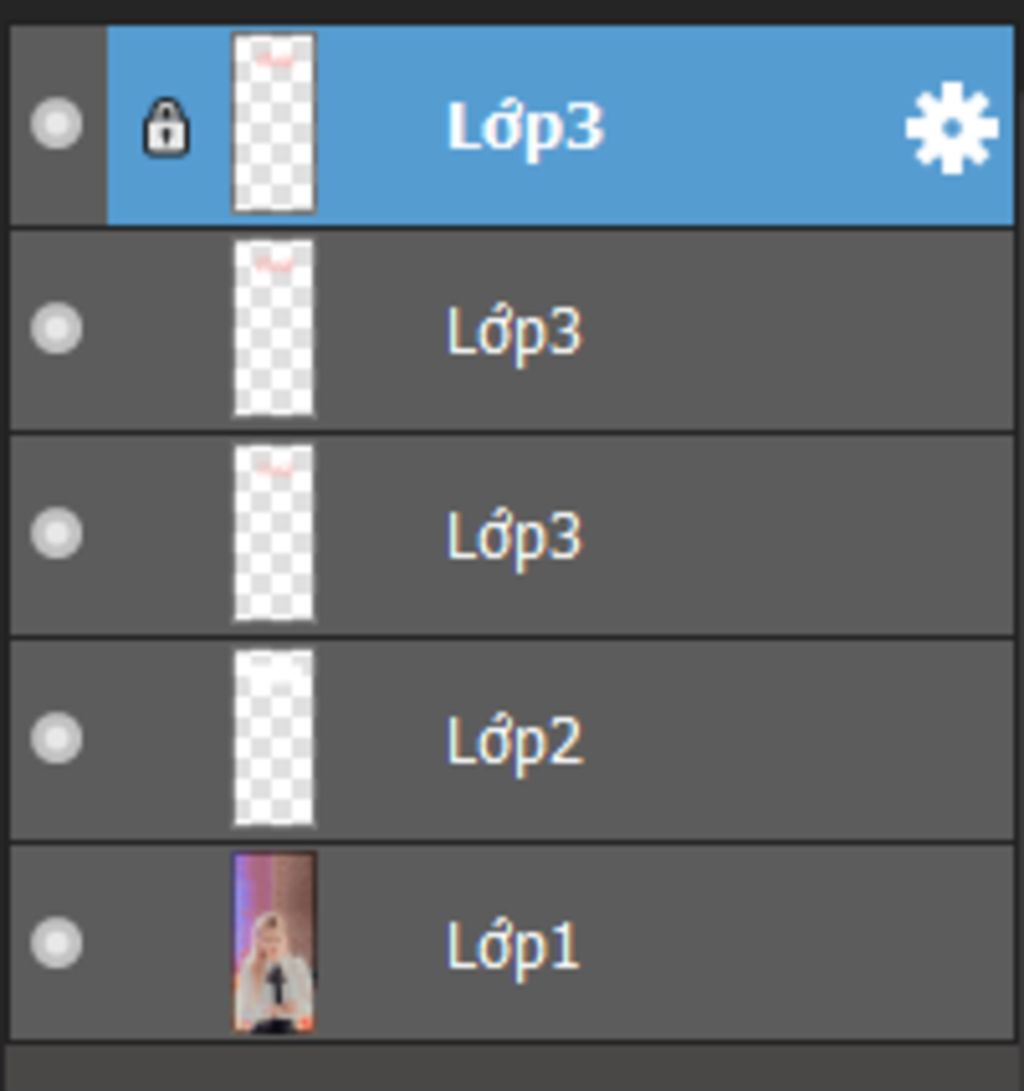
Task: Click the empty area beneath the Lớp1 layer
Action: click(512, 1067)
